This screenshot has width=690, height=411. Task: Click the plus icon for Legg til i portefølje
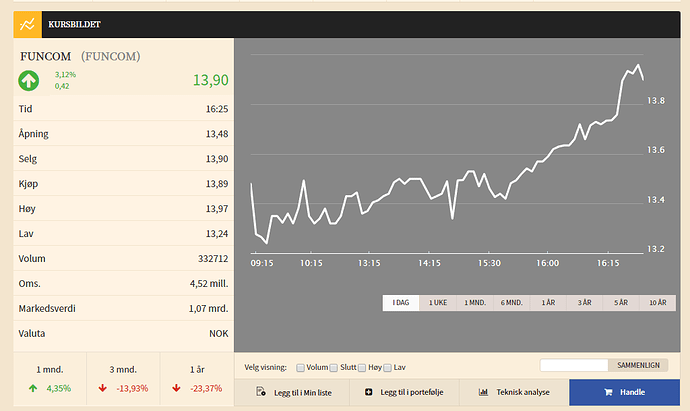click(369, 392)
